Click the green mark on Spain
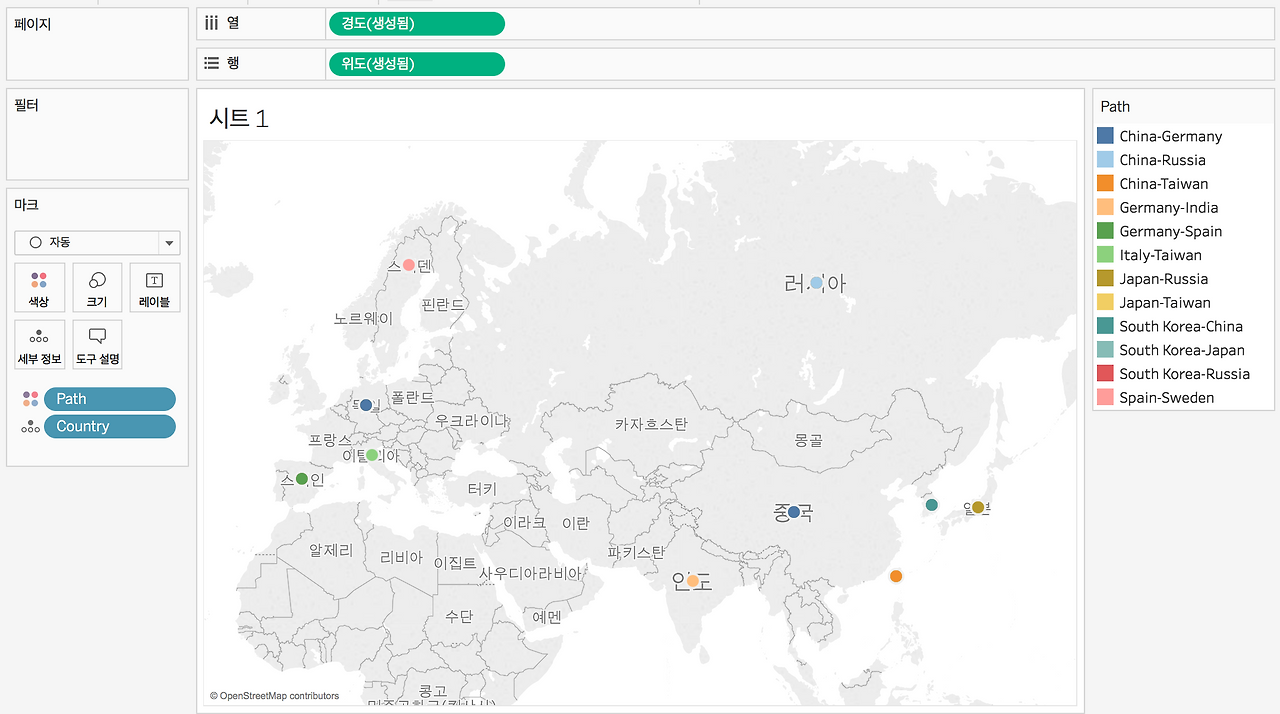The image size is (1280, 714). (x=302, y=479)
